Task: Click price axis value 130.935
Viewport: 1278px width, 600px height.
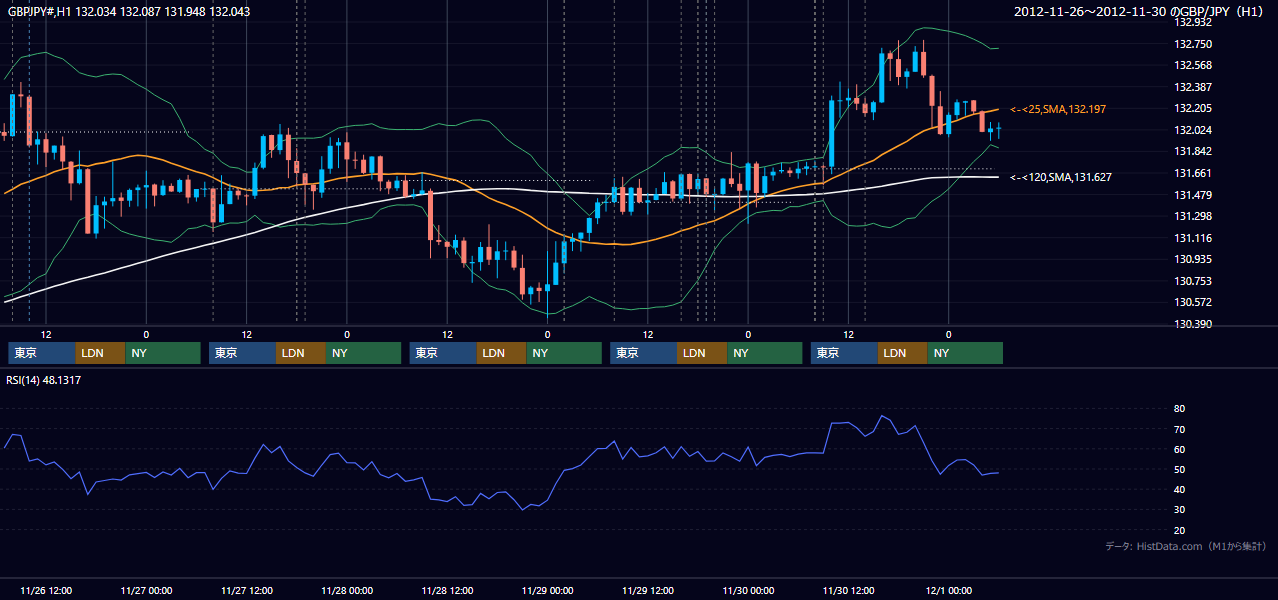Action: (x=1193, y=259)
